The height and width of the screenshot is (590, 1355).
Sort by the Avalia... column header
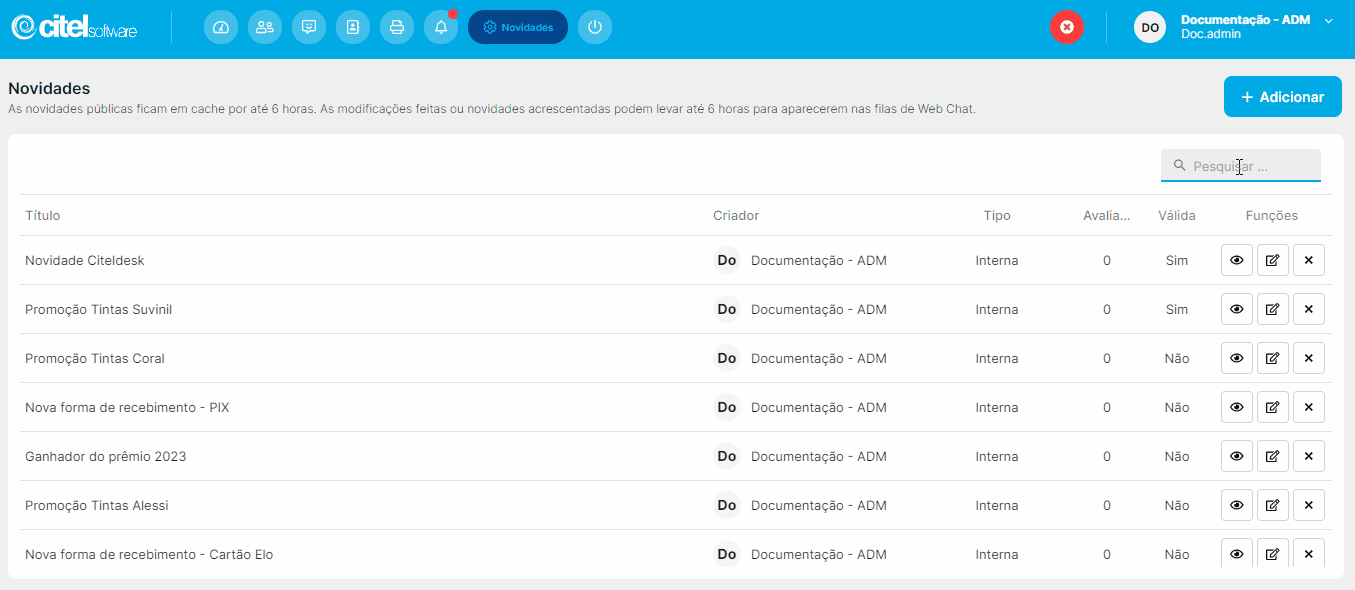coord(1107,215)
